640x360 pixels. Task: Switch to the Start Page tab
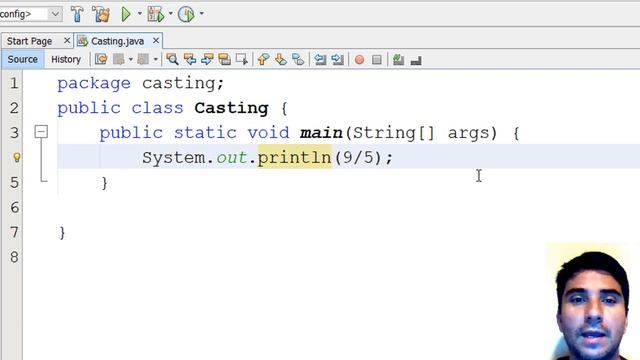coord(29,41)
